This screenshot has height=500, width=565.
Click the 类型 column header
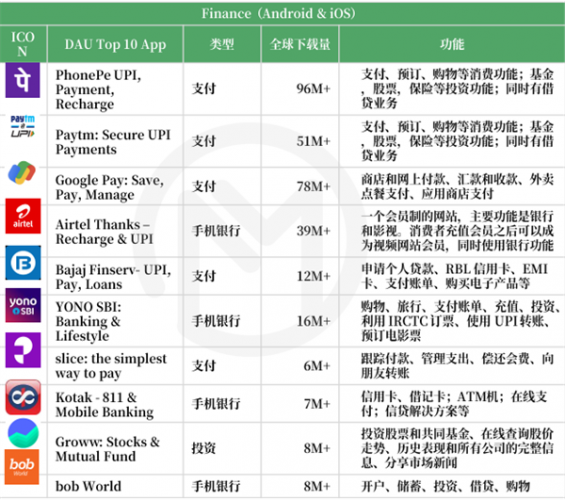(222, 44)
